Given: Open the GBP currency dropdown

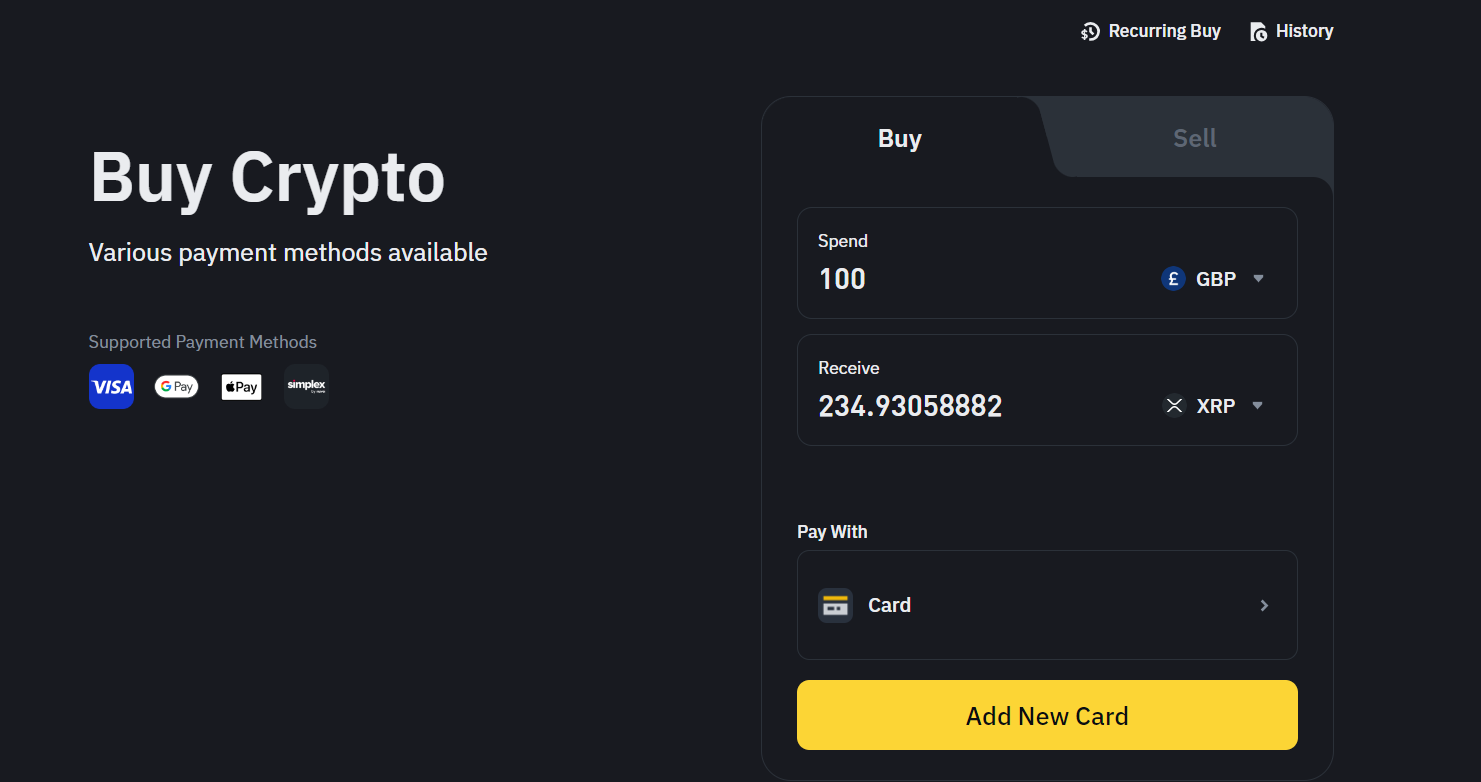Looking at the screenshot, I should [1258, 279].
